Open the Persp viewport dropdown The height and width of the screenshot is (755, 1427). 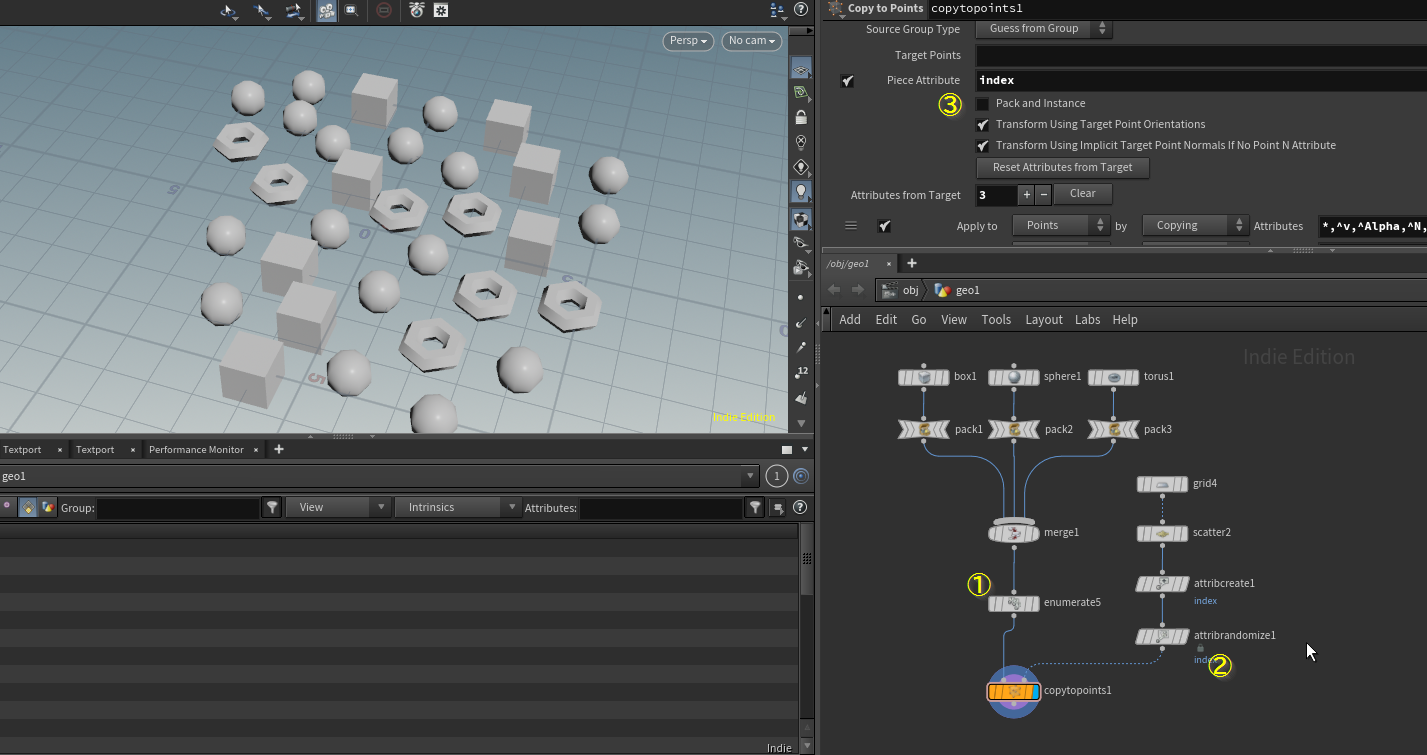click(688, 41)
